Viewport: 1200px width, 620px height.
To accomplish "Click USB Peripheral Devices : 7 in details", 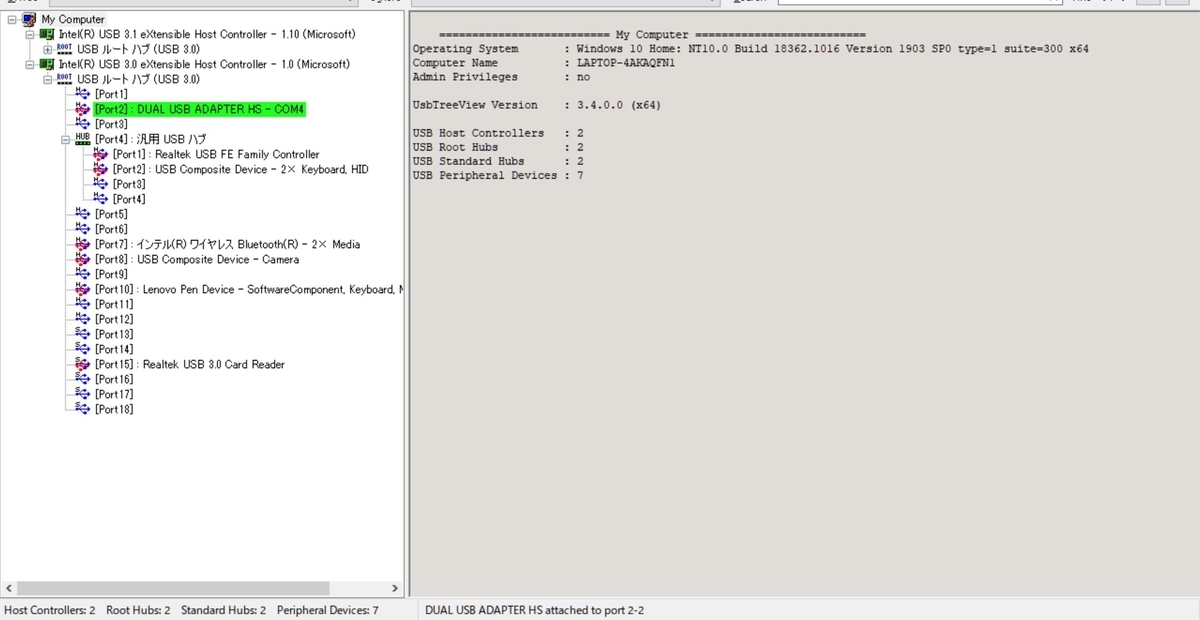I will 498,175.
